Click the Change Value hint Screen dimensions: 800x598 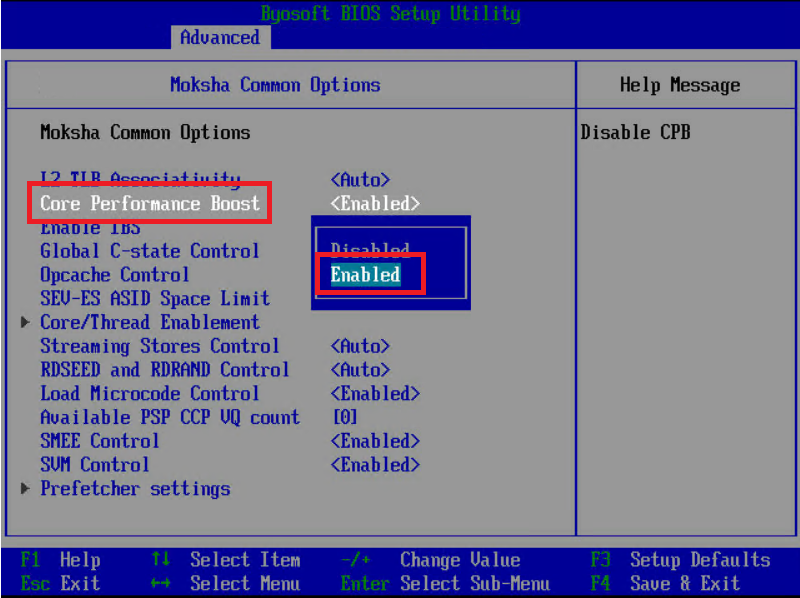coord(430,560)
